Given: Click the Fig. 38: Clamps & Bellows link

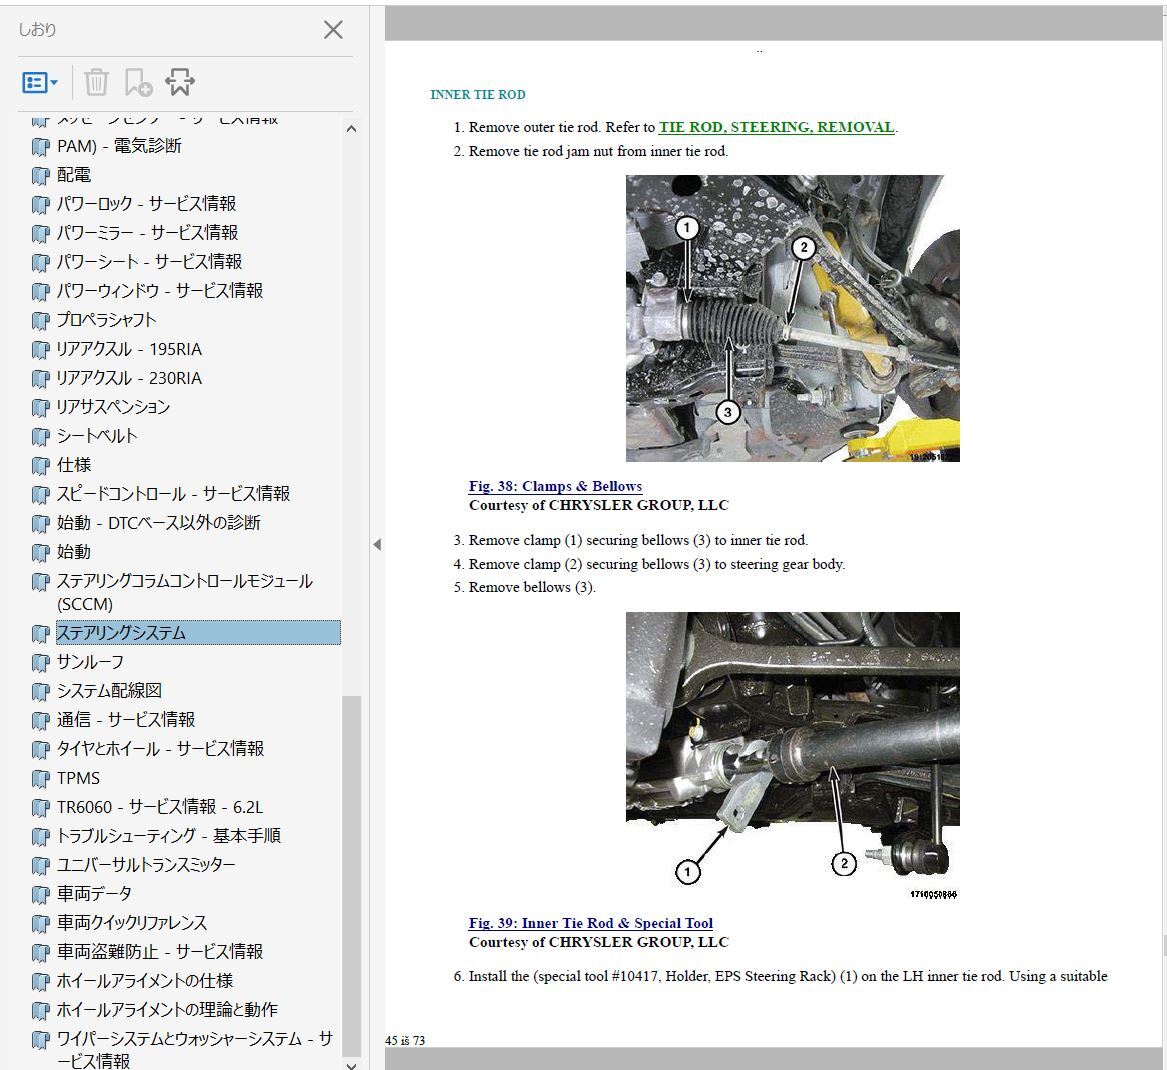Looking at the screenshot, I should pyautogui.click(x=555, y=486).
